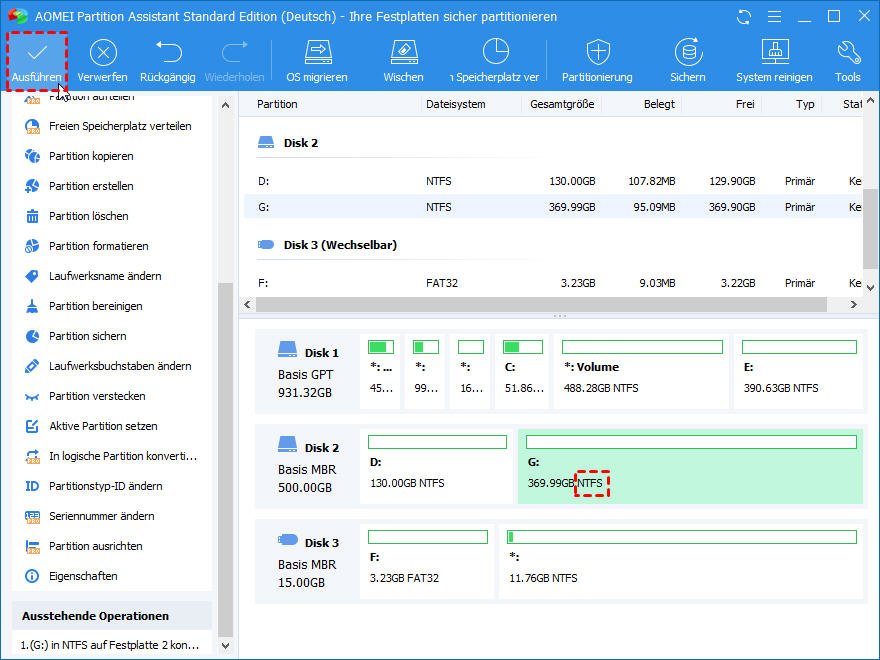This screenshot has height=660, width=880.
Task: Click the Verwerfen discard icon
Action: pos(102,53)
